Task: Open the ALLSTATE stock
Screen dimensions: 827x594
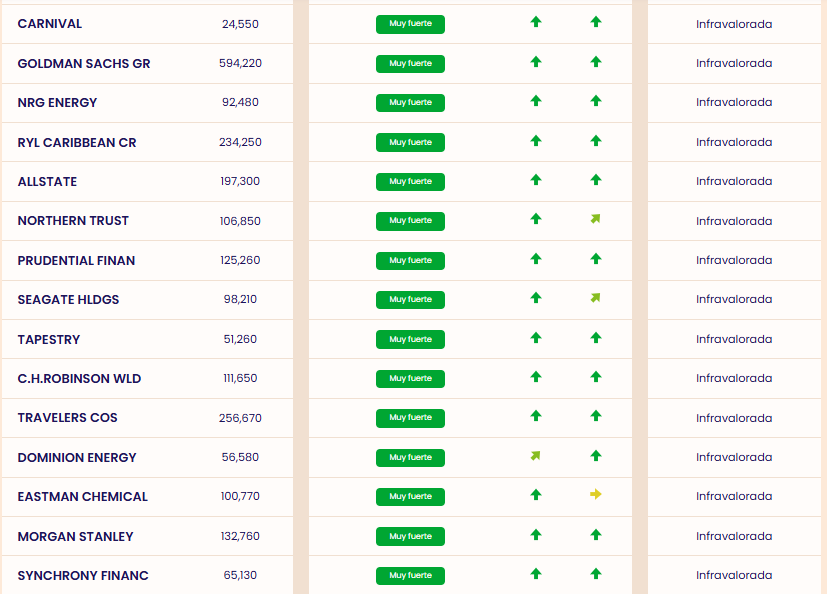Action: coord(47,182)
